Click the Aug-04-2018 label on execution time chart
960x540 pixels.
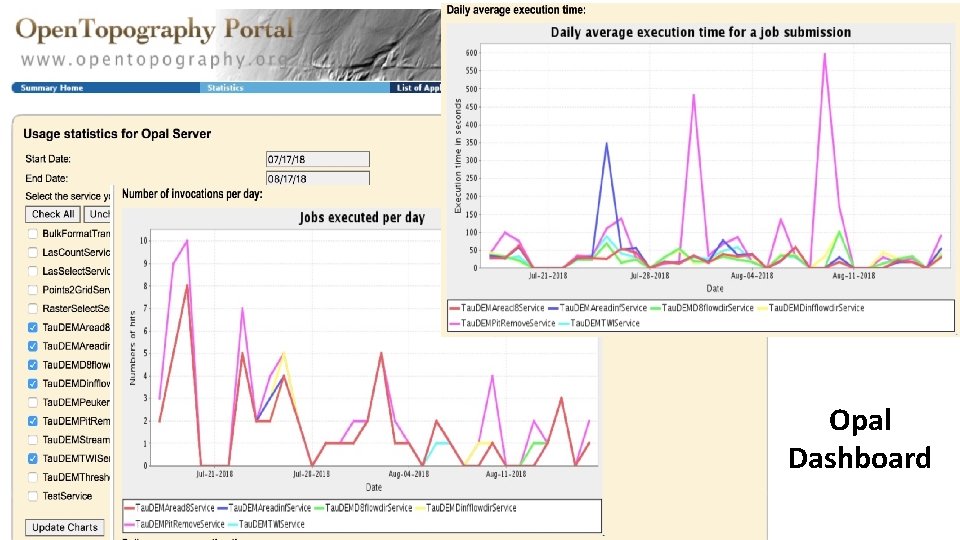(752, 276)
